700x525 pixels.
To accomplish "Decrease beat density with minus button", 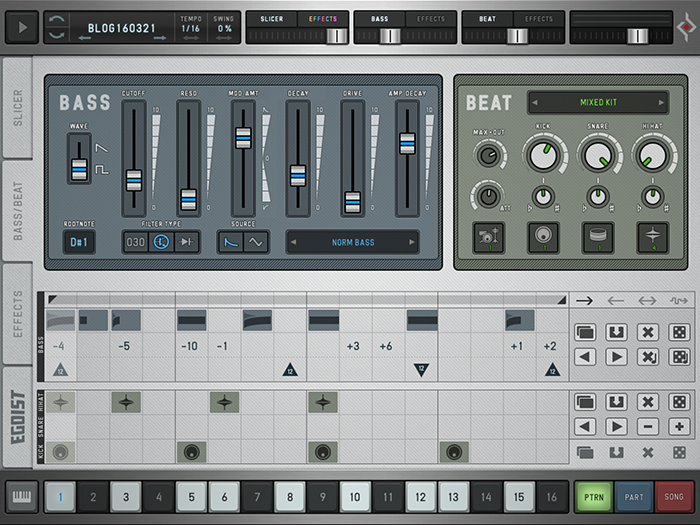I will pyautogui.click(x=648, y=427).
